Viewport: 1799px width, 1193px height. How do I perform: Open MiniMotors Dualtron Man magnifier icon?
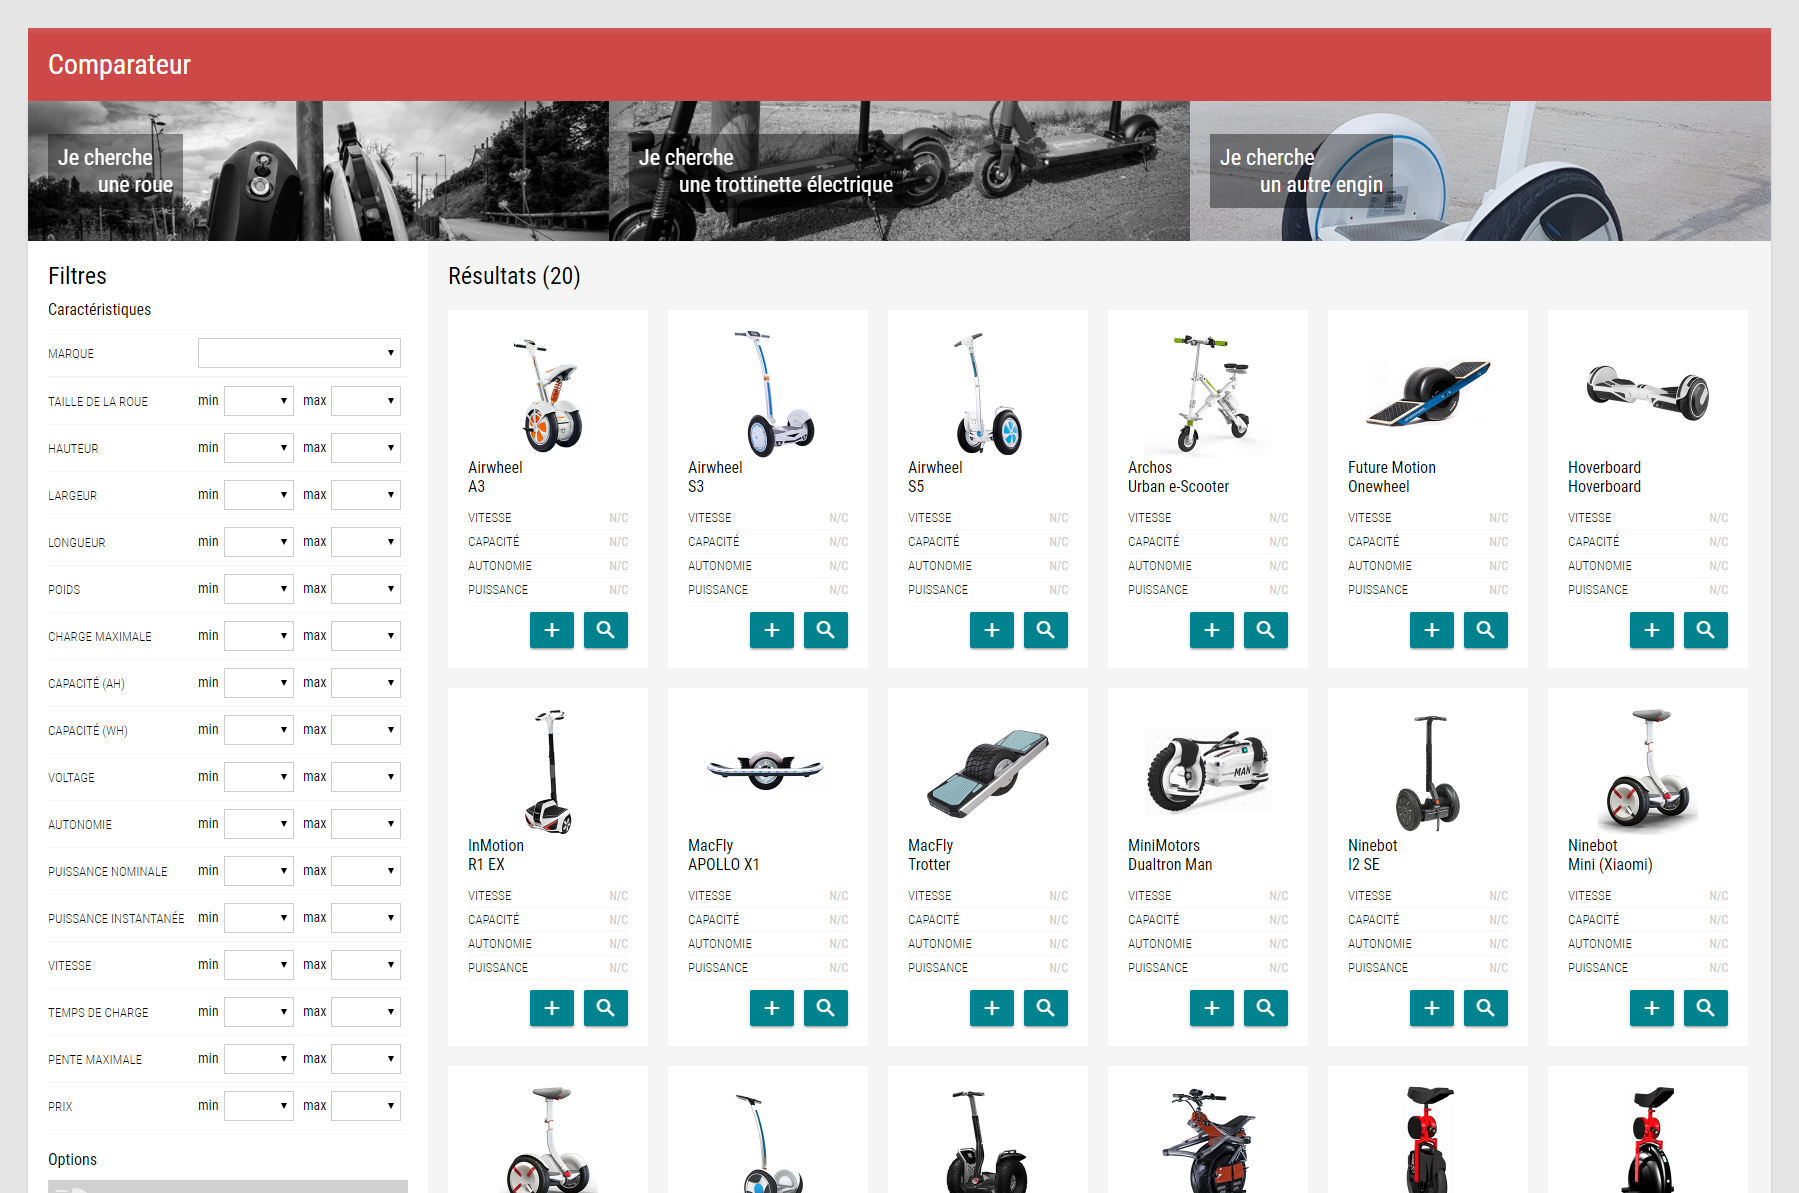(1266, 1008)
